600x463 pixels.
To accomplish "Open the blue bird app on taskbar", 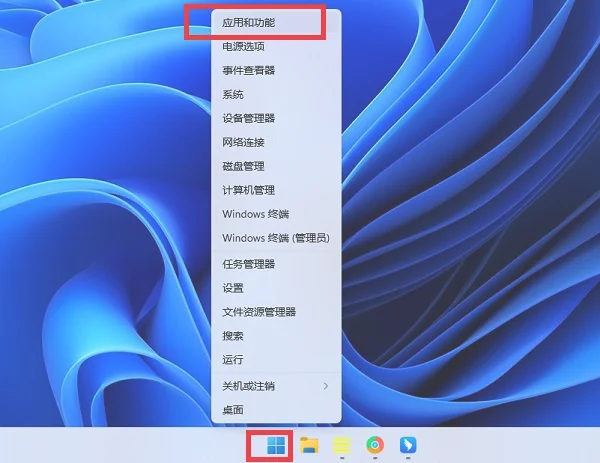I will (x=408, y=445).
